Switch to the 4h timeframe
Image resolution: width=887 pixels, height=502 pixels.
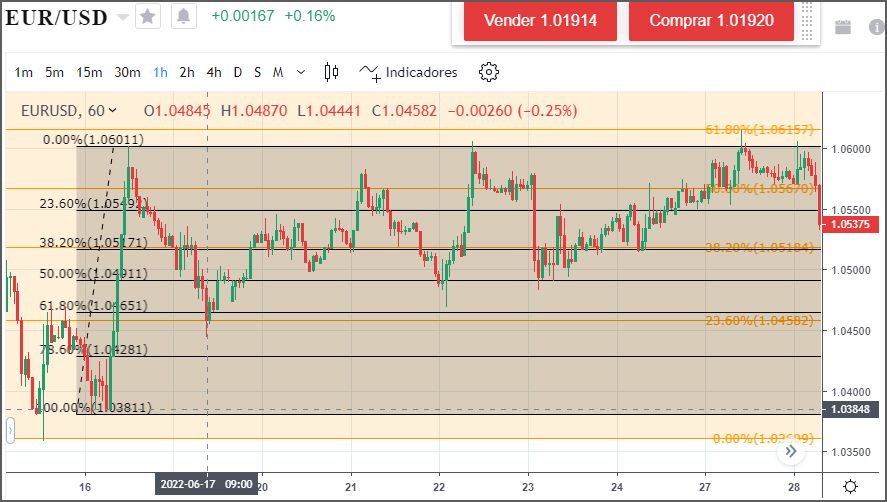pyautogui.click(x=214, y=72)
